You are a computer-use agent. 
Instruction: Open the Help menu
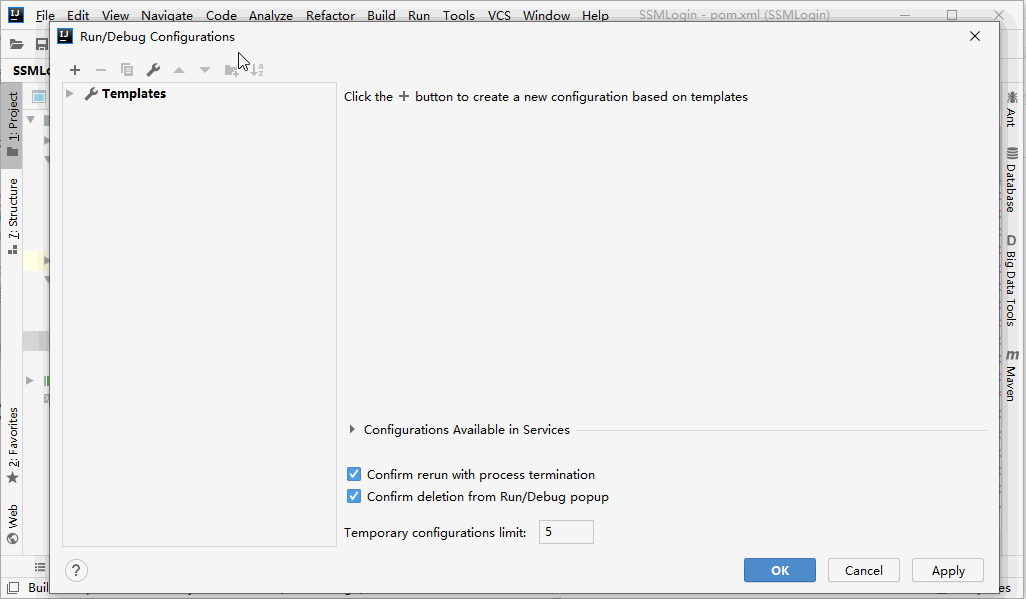[x=595, y=15]
